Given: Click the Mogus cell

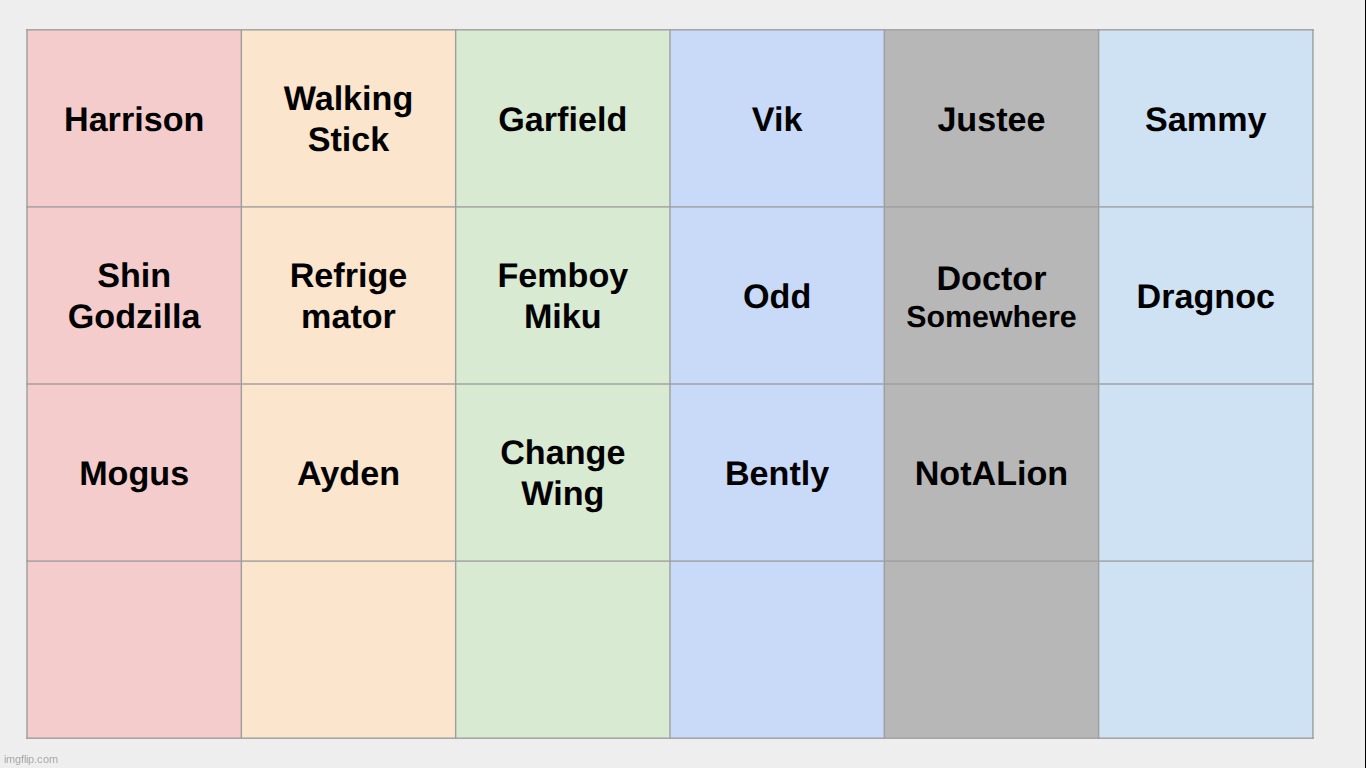Looking at the screenshot, I should tap(134, 473).
